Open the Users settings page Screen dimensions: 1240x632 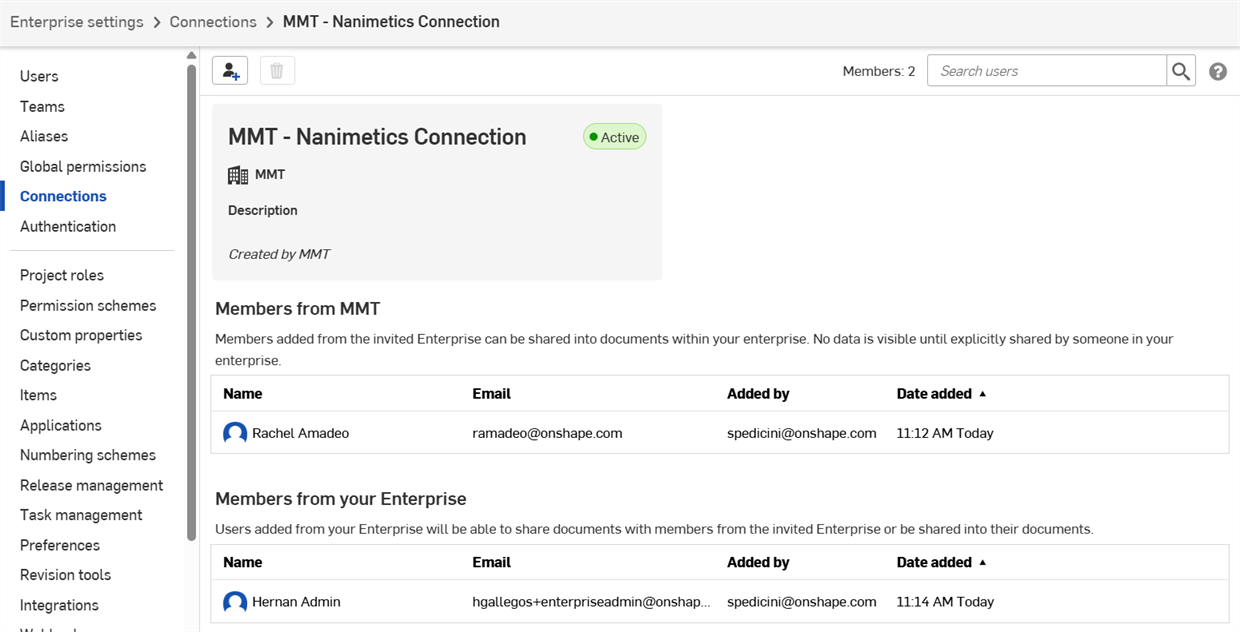pyautogui.click(x=39, y=76)
